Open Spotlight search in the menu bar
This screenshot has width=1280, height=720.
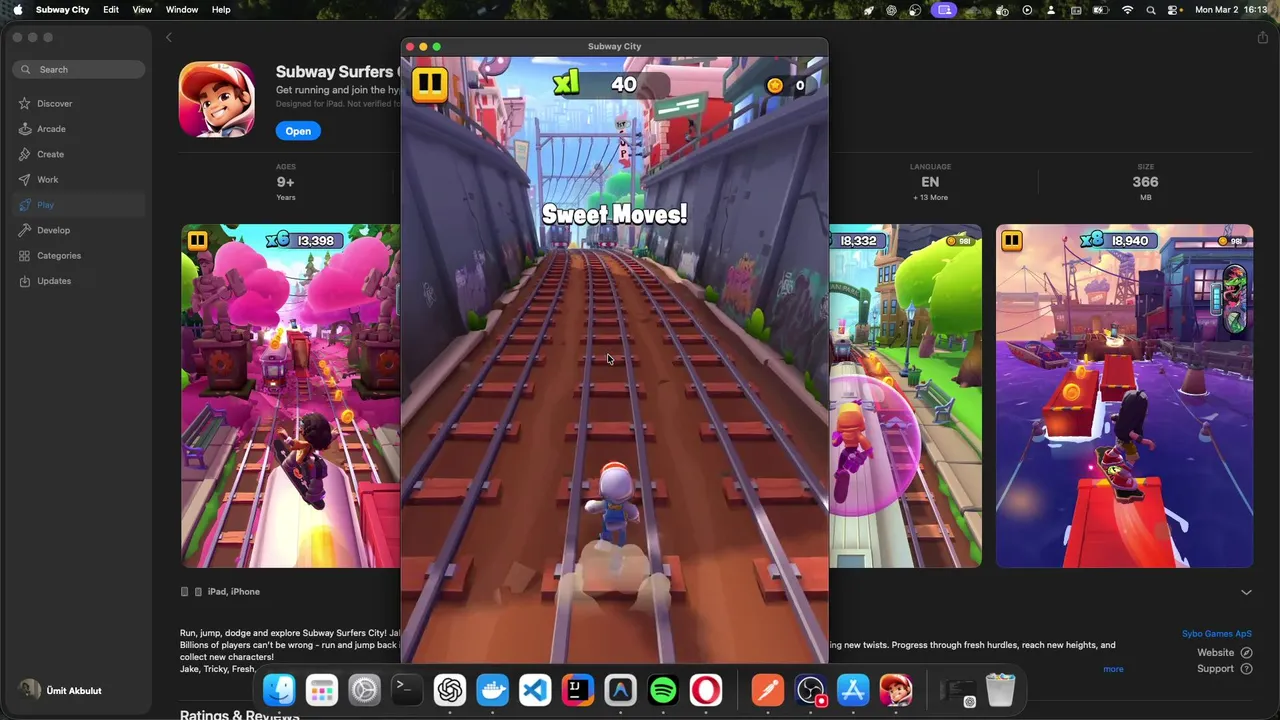1151,10
